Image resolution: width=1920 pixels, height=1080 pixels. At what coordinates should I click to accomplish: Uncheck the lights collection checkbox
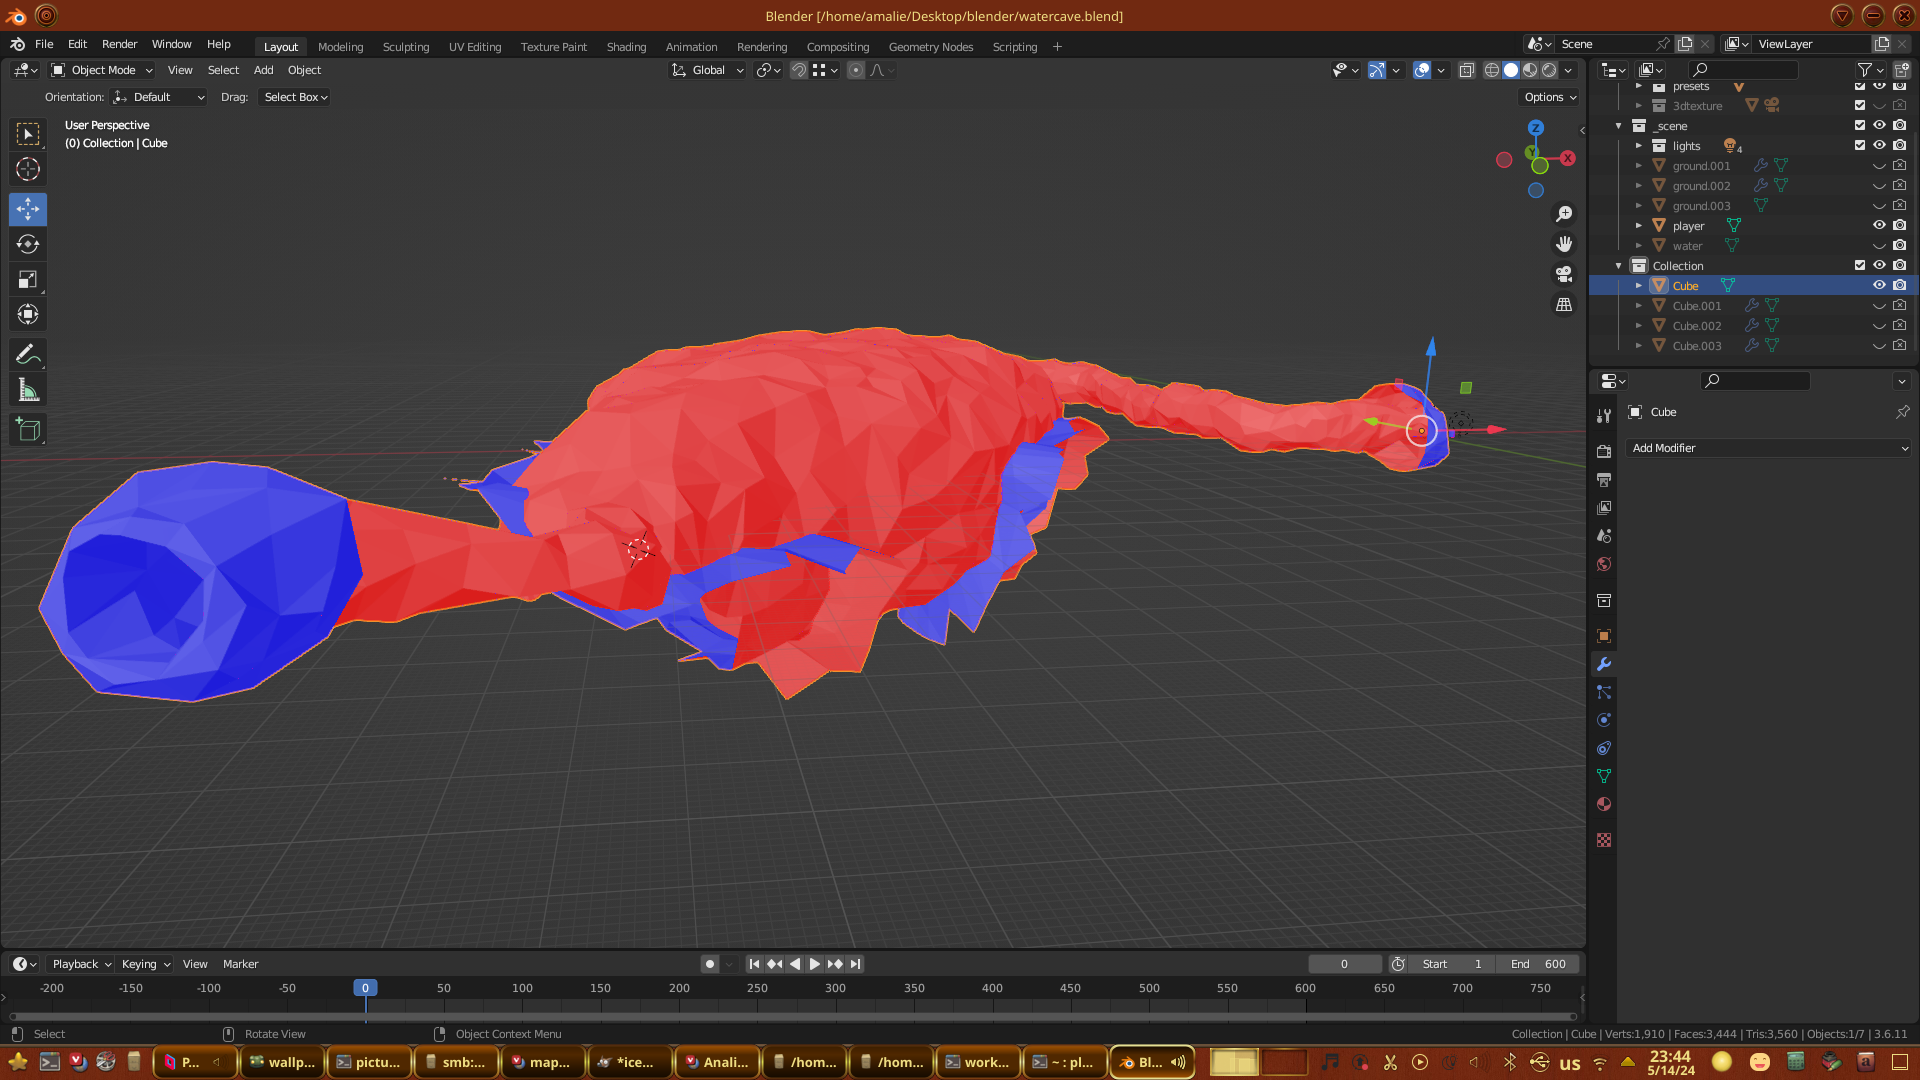click(1860, 146)
